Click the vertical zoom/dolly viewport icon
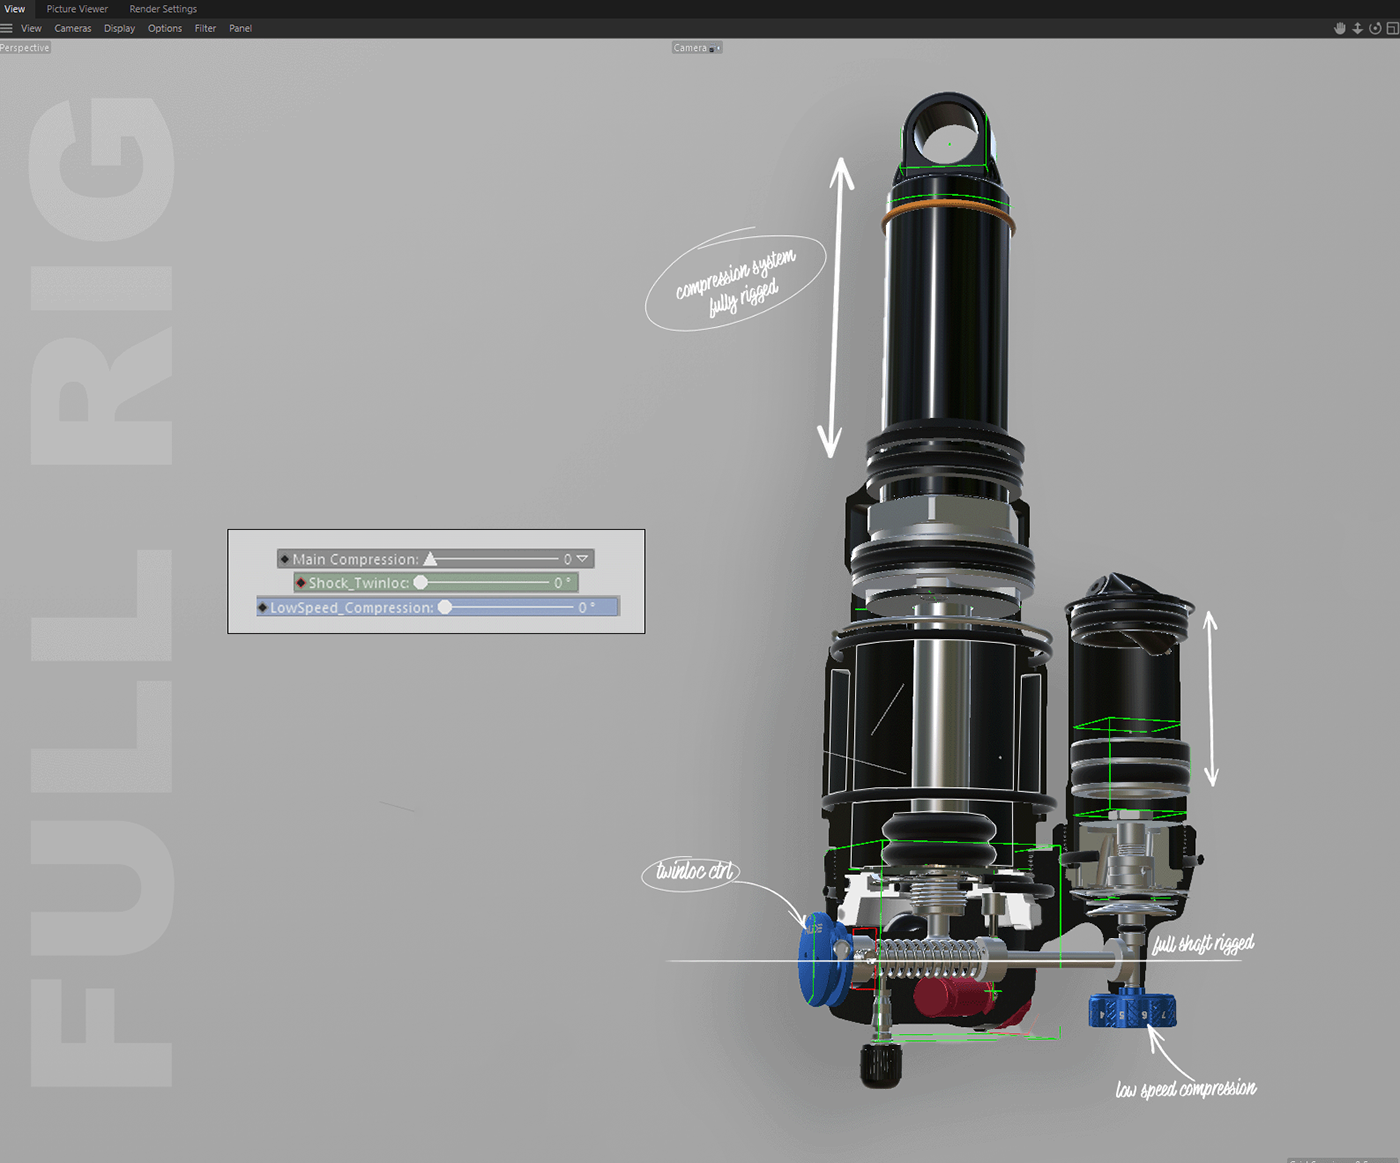This screenshot has height=1163, width=1400. click(1358, 28)
